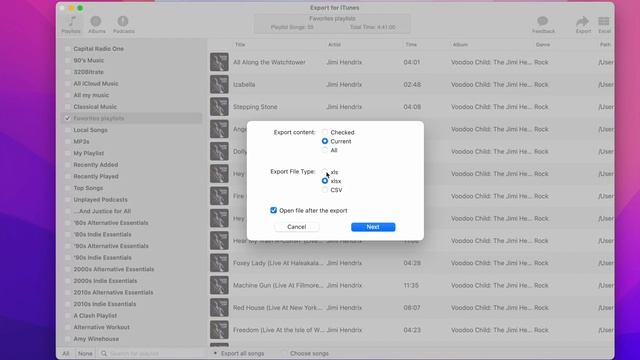Sort by the Title column header
640x360 pixels.
240,44
